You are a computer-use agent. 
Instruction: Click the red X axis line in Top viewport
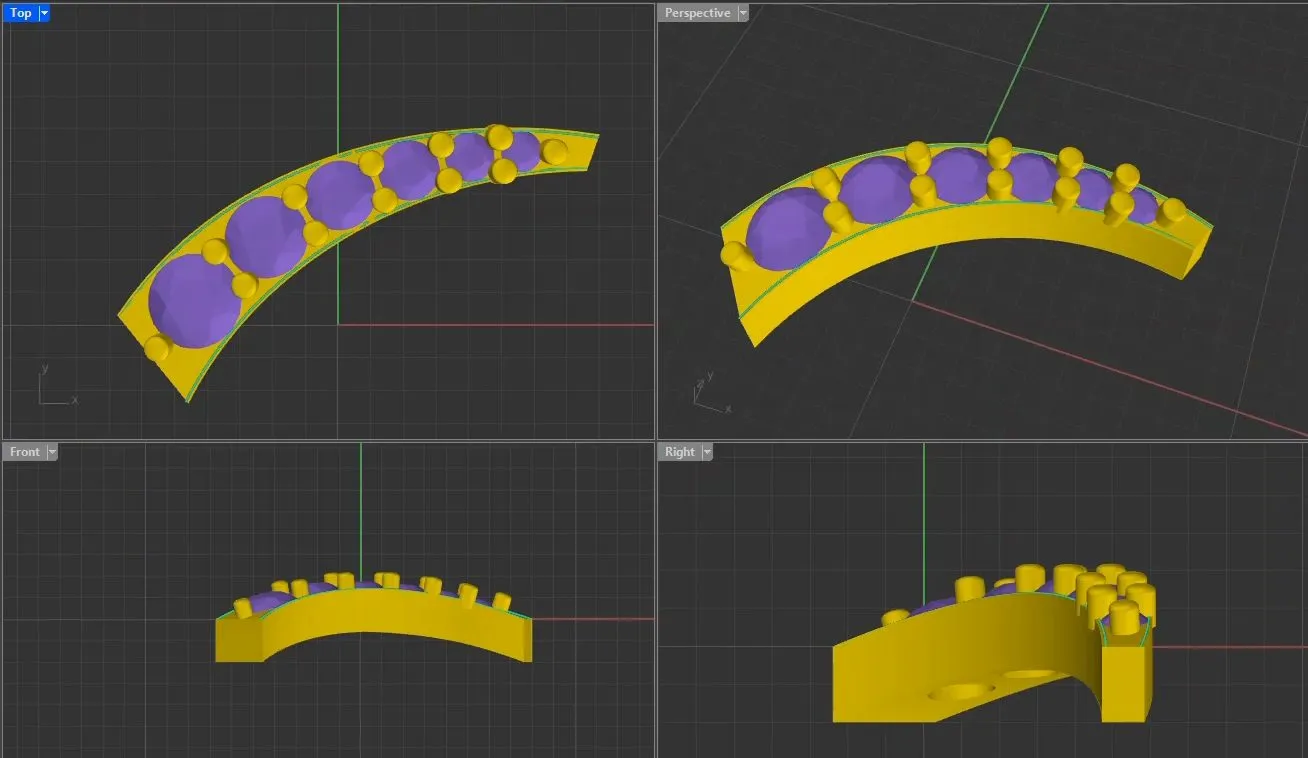tap(500, 324)
